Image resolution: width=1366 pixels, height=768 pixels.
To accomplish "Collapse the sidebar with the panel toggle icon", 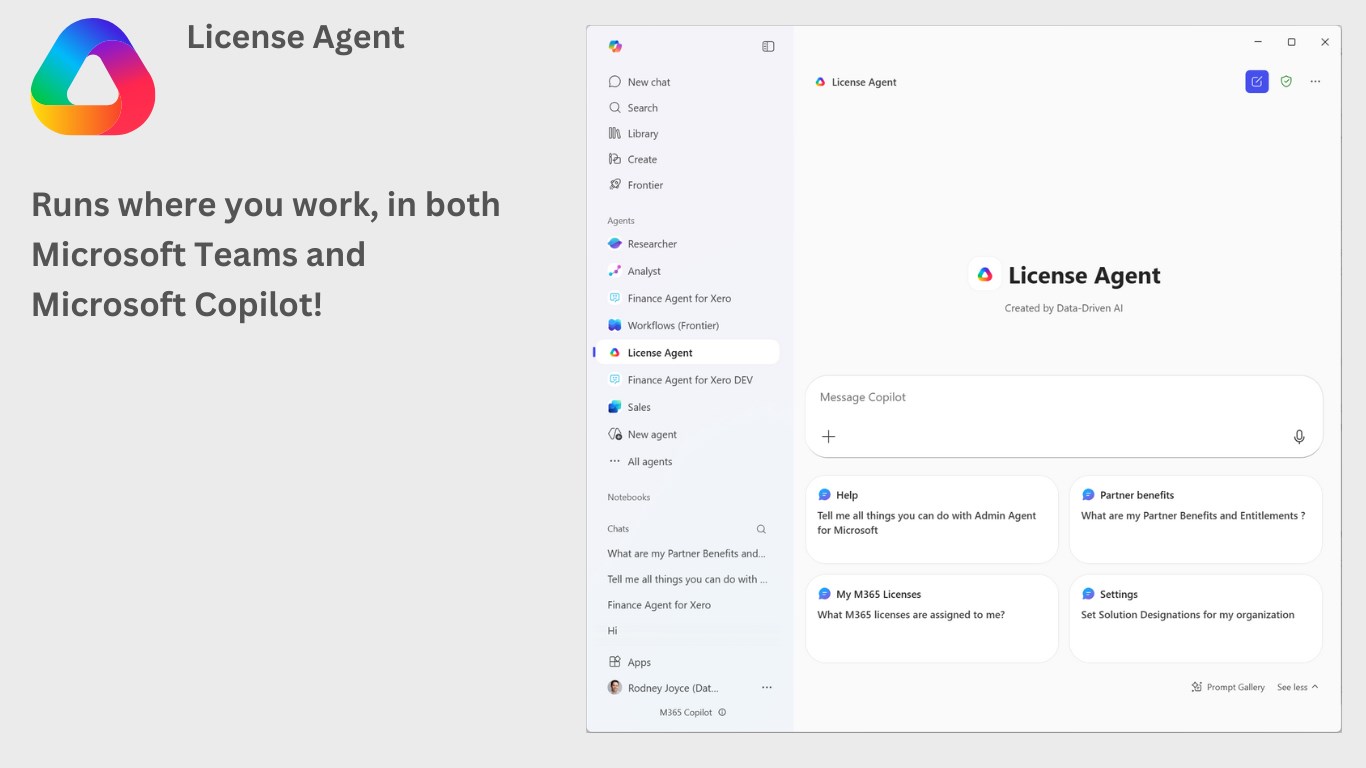I will [x=768, y=46].
